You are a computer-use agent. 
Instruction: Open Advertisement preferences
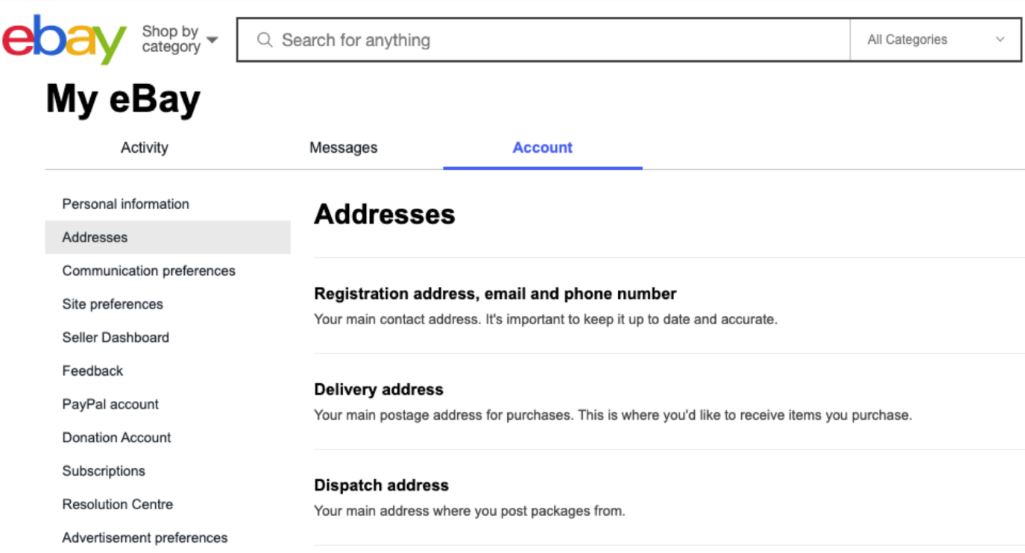[x=144, y=537]
